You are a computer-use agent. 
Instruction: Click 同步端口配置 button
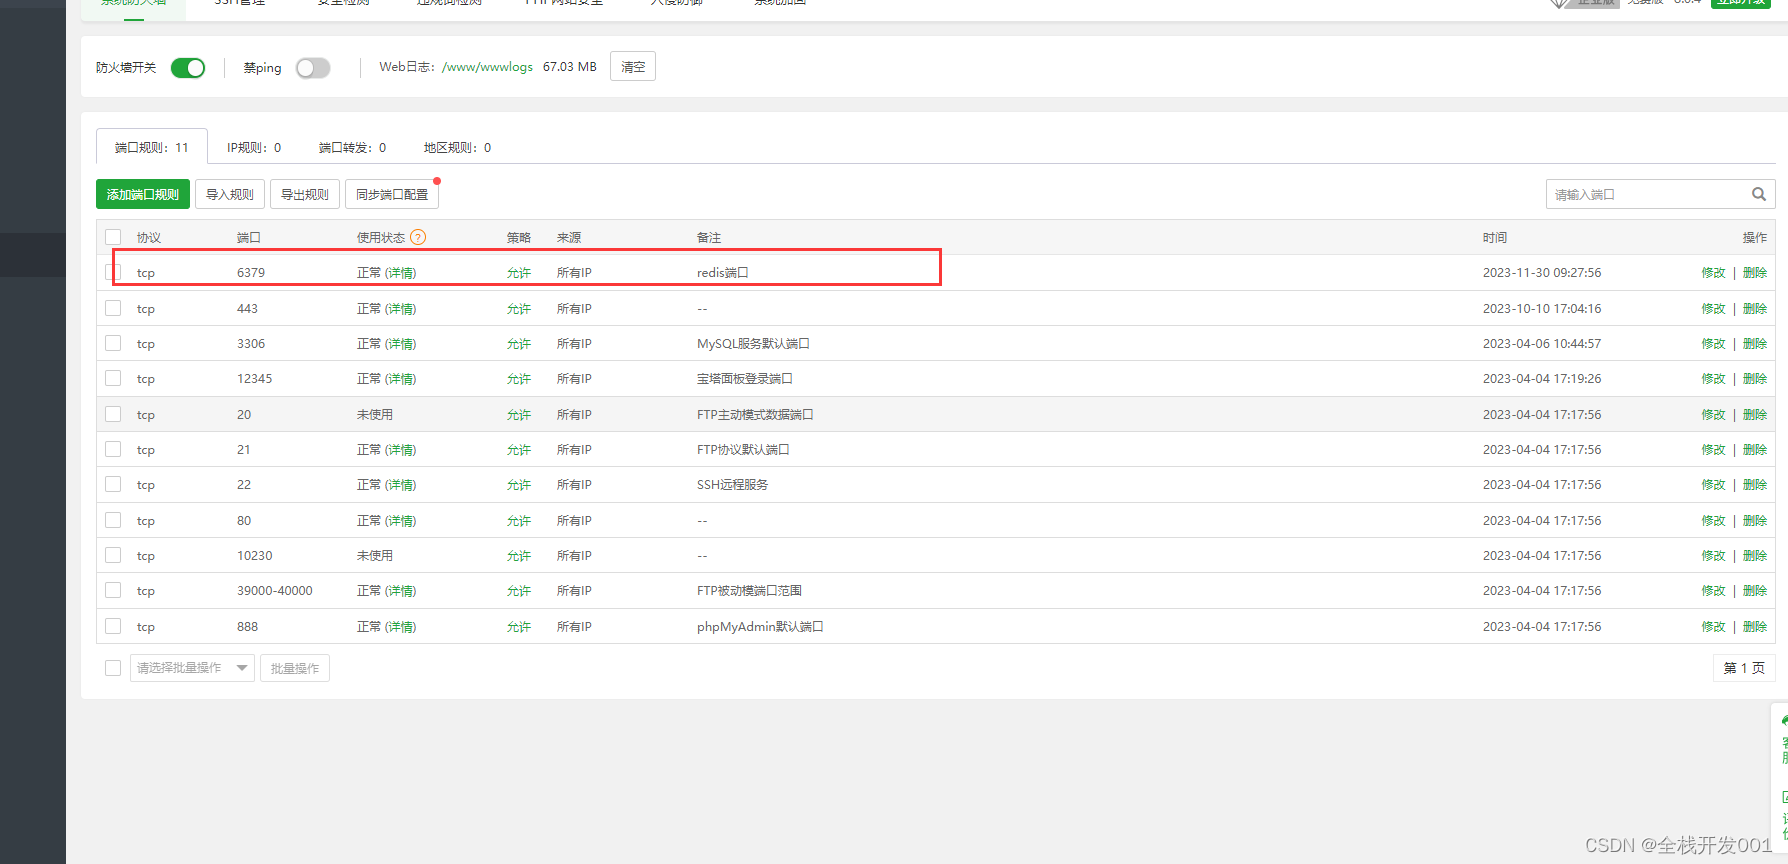pyautogui.click(x=392, y=194)
